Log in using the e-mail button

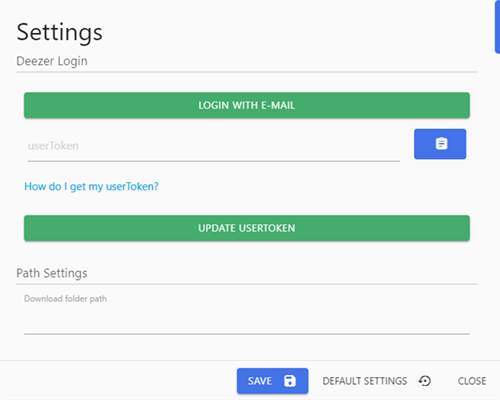(x=247, y=105)
